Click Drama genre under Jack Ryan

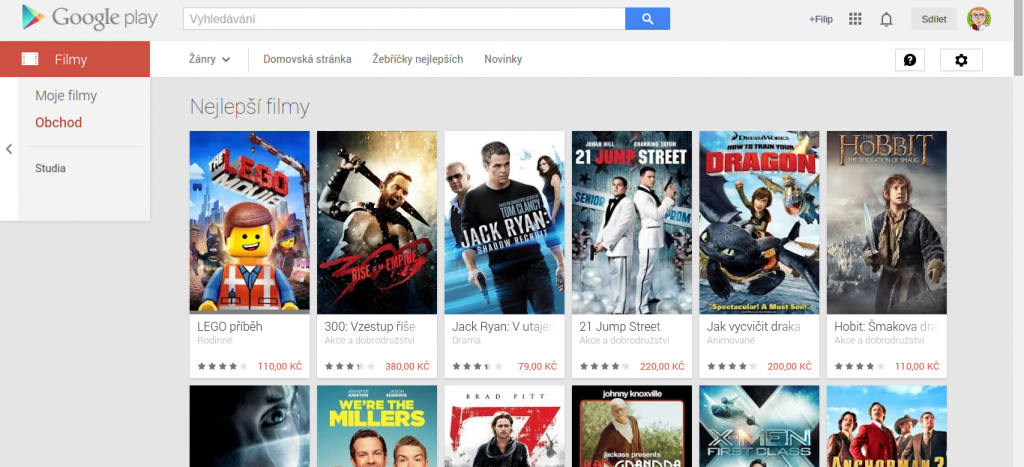tap(466, 340)
